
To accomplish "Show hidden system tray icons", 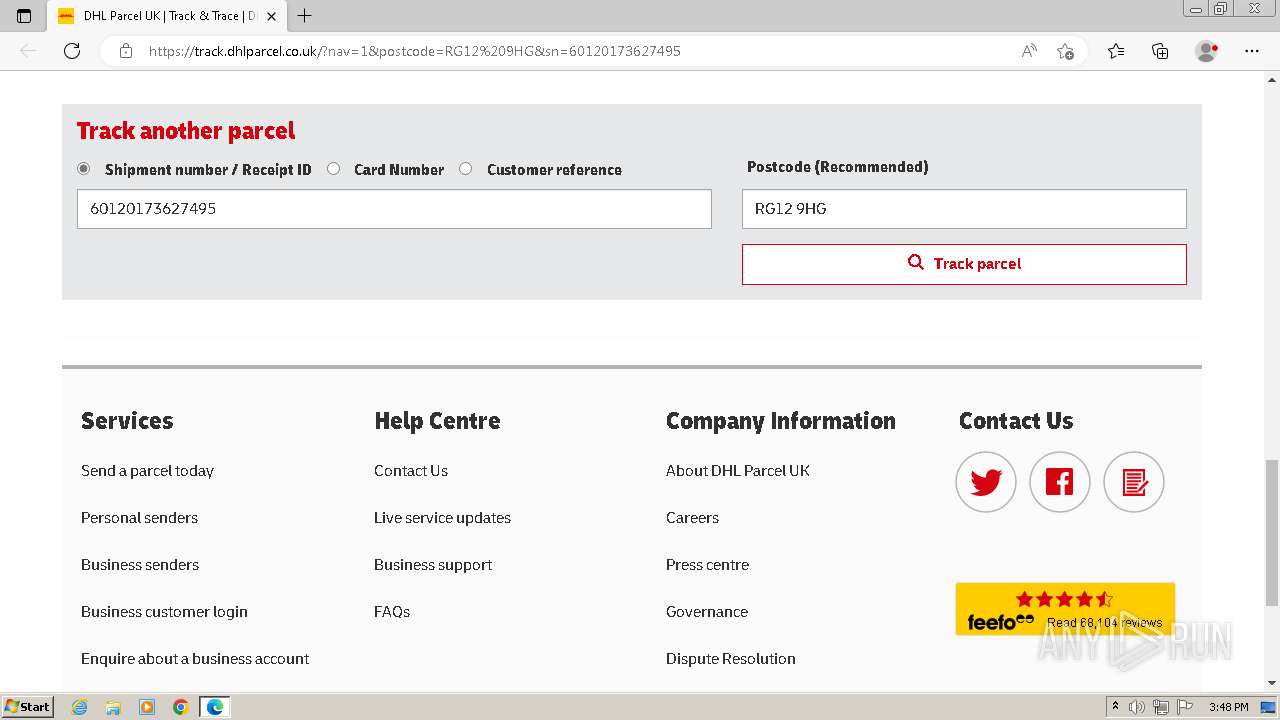I will click(x=1115, y=707).
